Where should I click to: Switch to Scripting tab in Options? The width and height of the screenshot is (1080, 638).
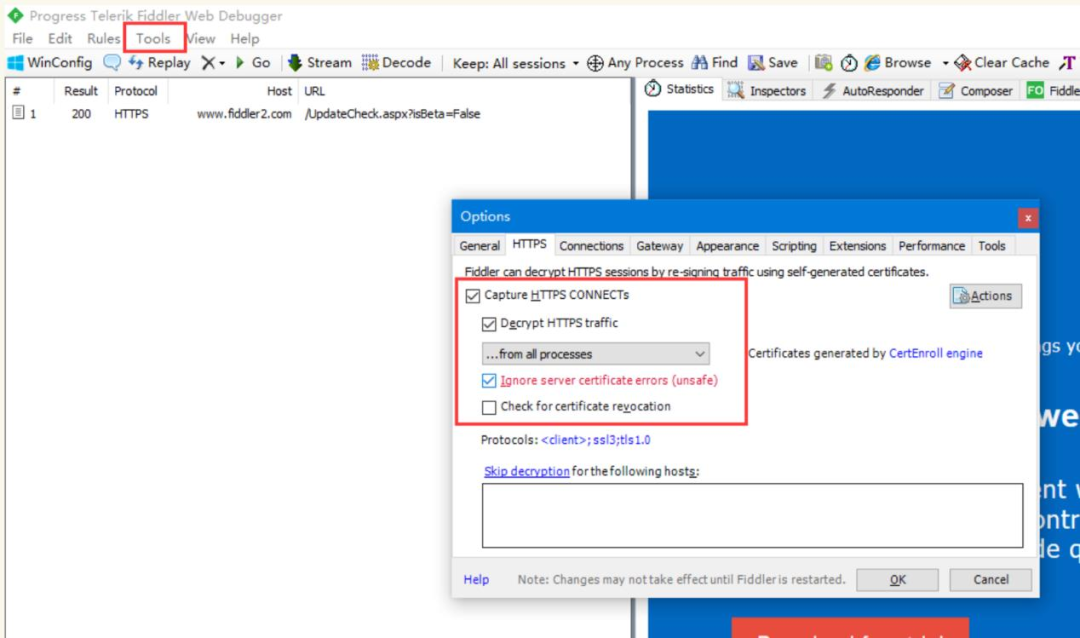tap(793, 246)
